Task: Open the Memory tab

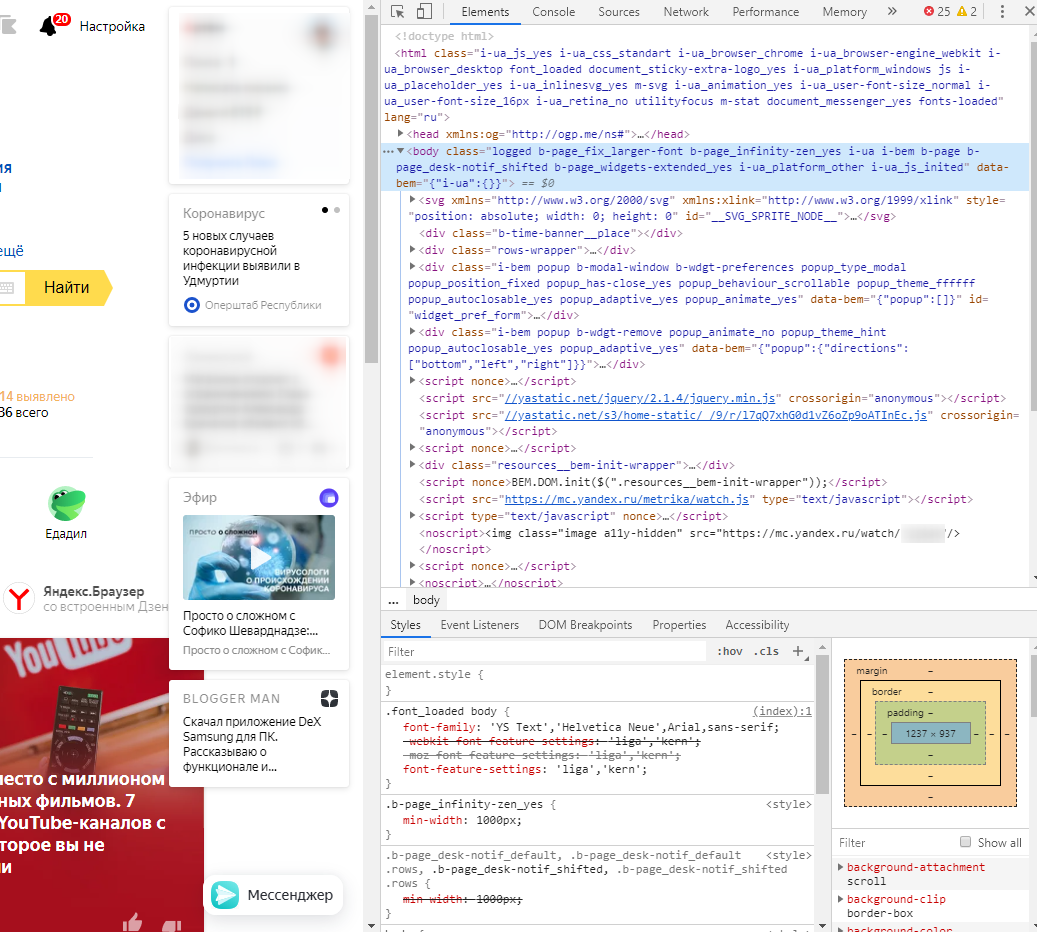Action: pyautogui.click(x=844, y=12)
